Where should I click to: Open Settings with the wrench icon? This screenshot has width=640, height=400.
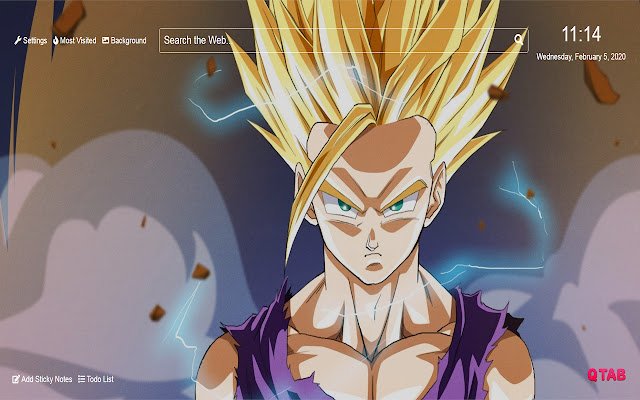tap(31, 40)
